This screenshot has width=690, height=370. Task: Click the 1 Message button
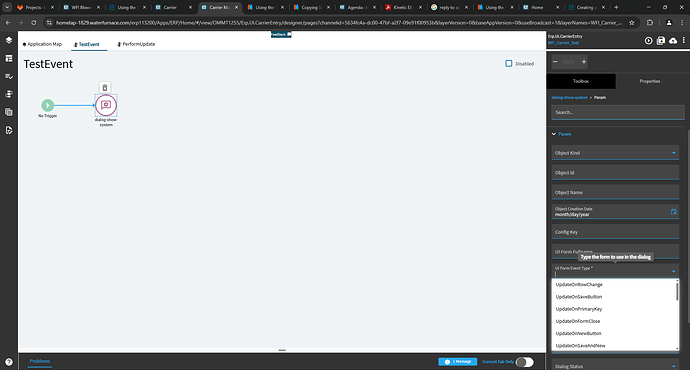(x=458, y=362)
